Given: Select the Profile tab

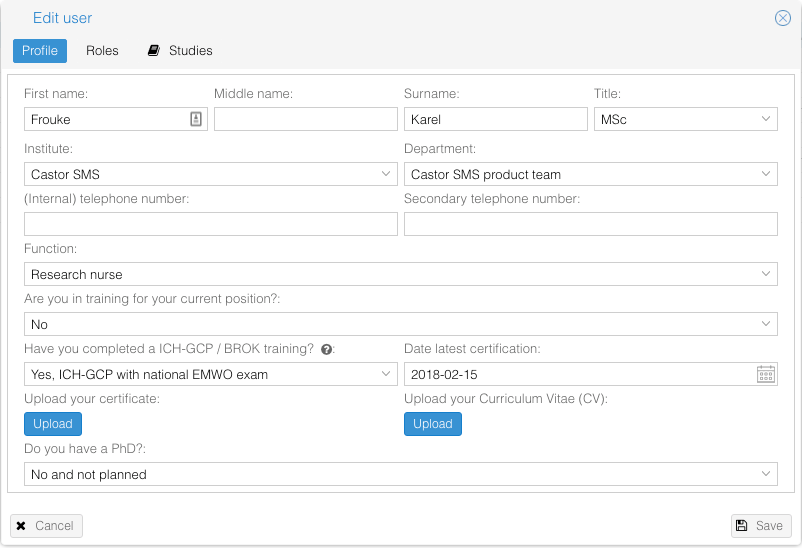Looking at the screenshot, I should (40, 51).
